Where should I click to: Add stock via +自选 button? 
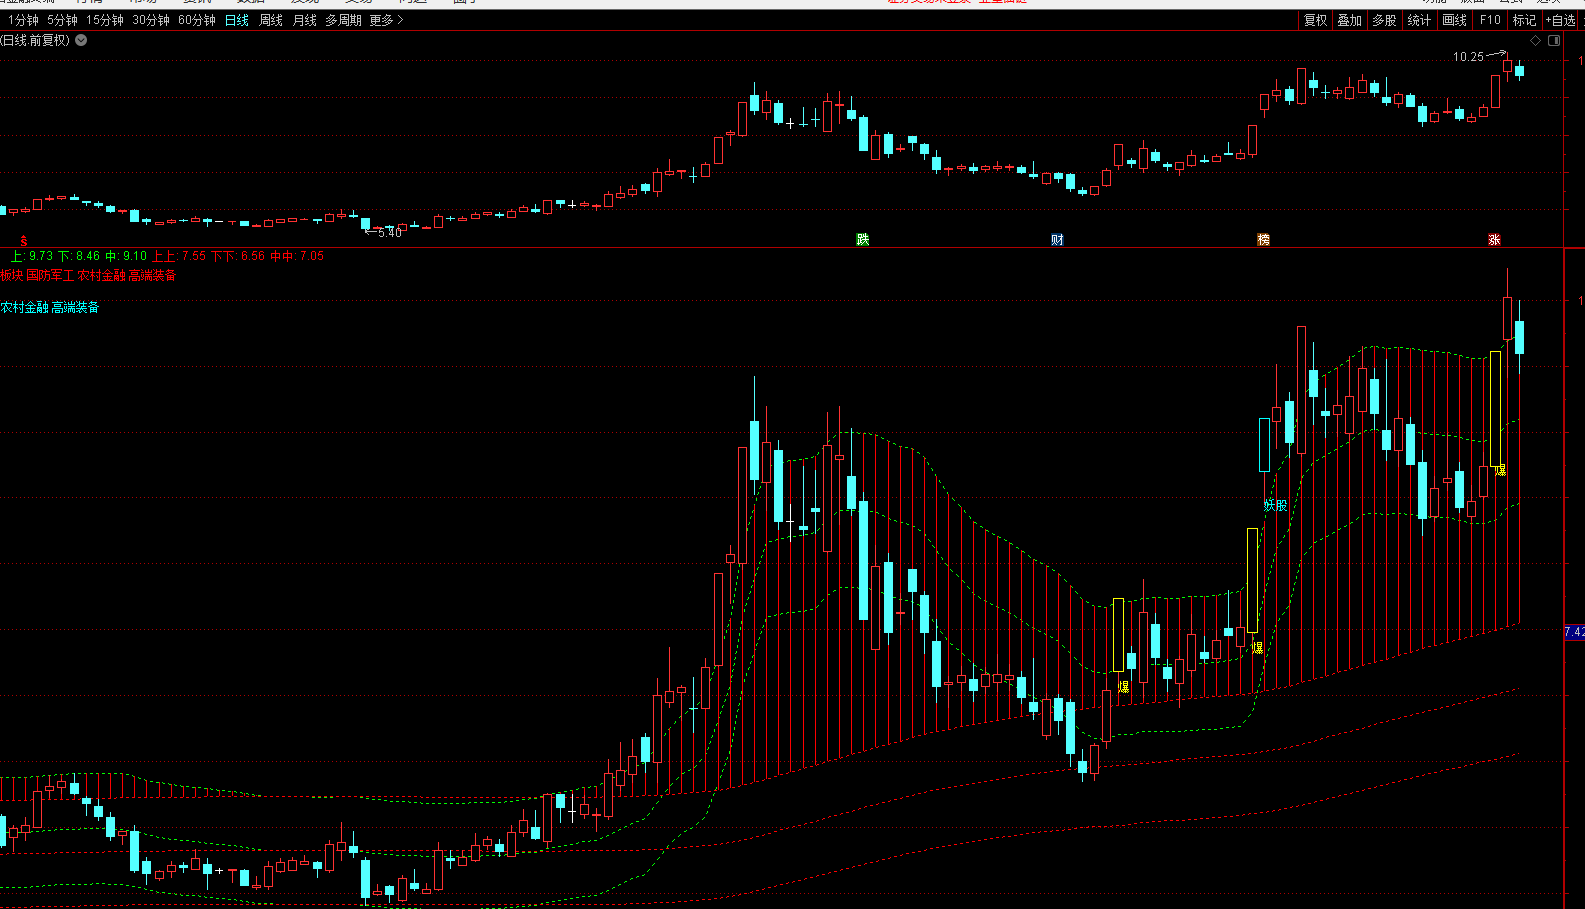tap(1560, 20)
